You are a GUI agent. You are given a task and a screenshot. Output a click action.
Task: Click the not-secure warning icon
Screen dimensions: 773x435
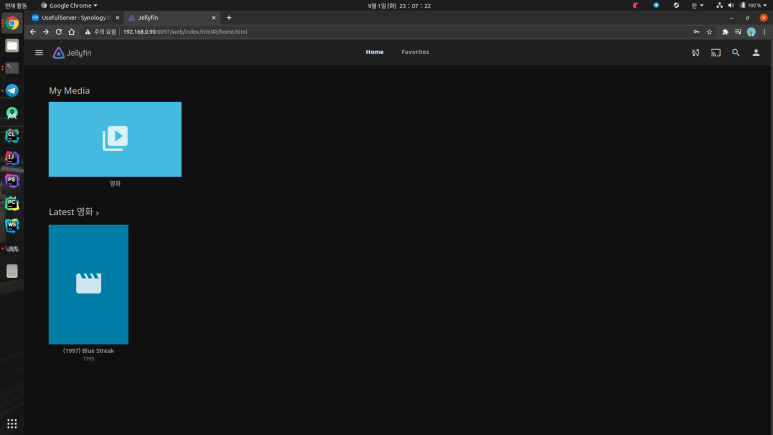87,32
